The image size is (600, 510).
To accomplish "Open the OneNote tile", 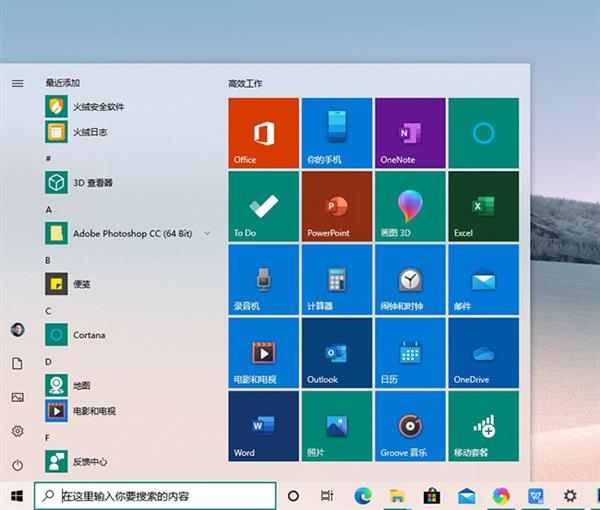I will click(x=410, y=133).
